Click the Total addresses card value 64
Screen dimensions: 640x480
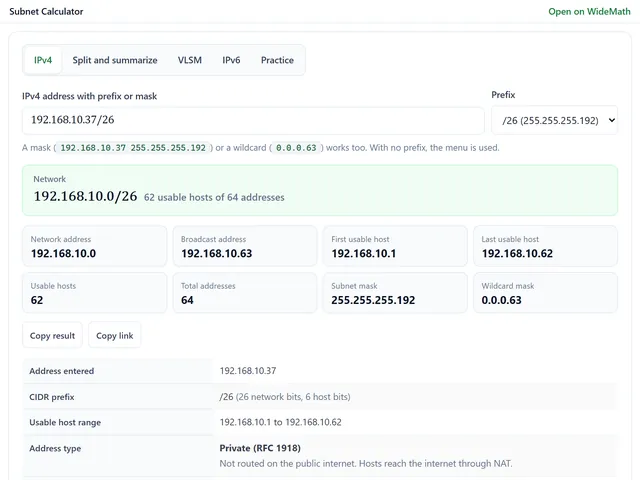(187, 300)
